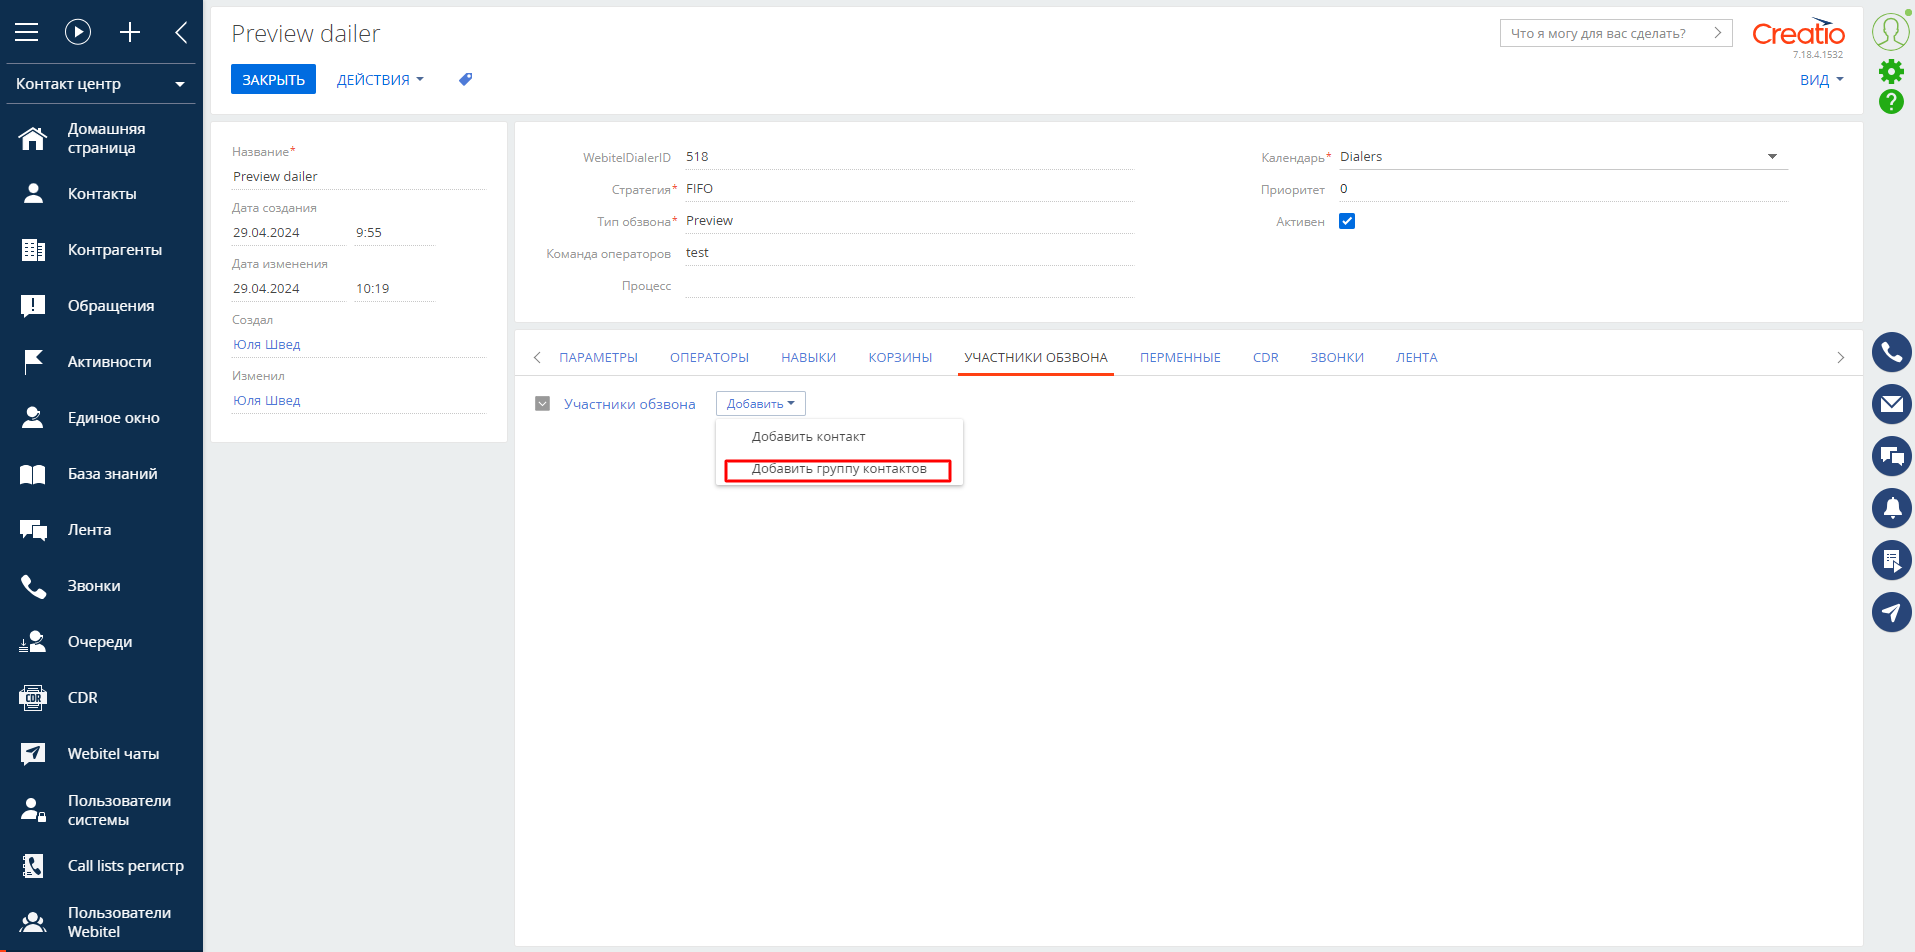Switch to the ЗВОНКИ tab
Viewport: 1915px width, 952px height.
click(x=1337, y=357)
